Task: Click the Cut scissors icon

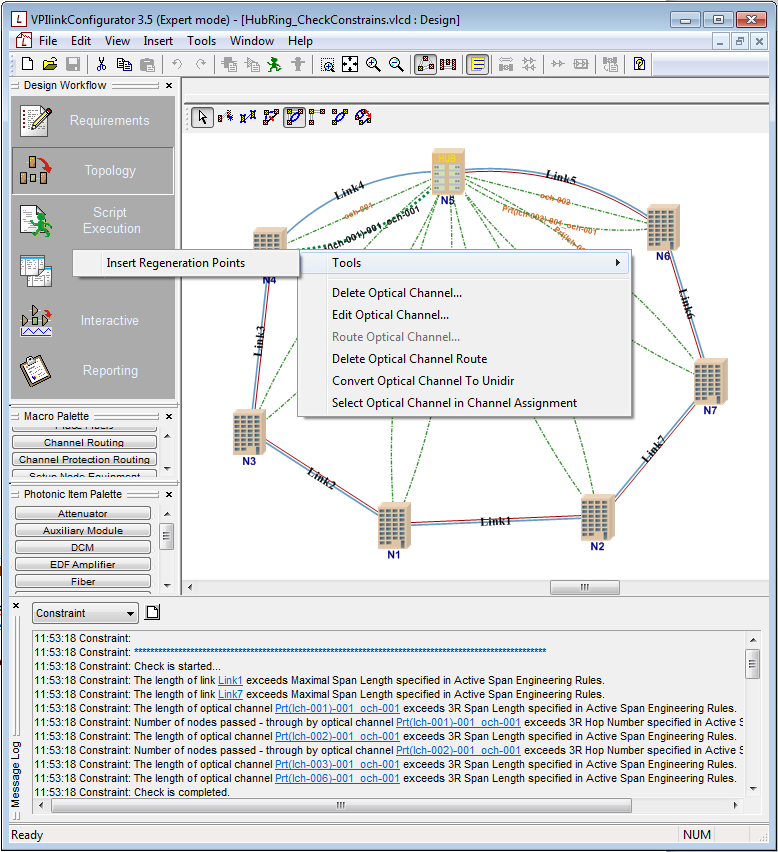Action: coord(101,64)
